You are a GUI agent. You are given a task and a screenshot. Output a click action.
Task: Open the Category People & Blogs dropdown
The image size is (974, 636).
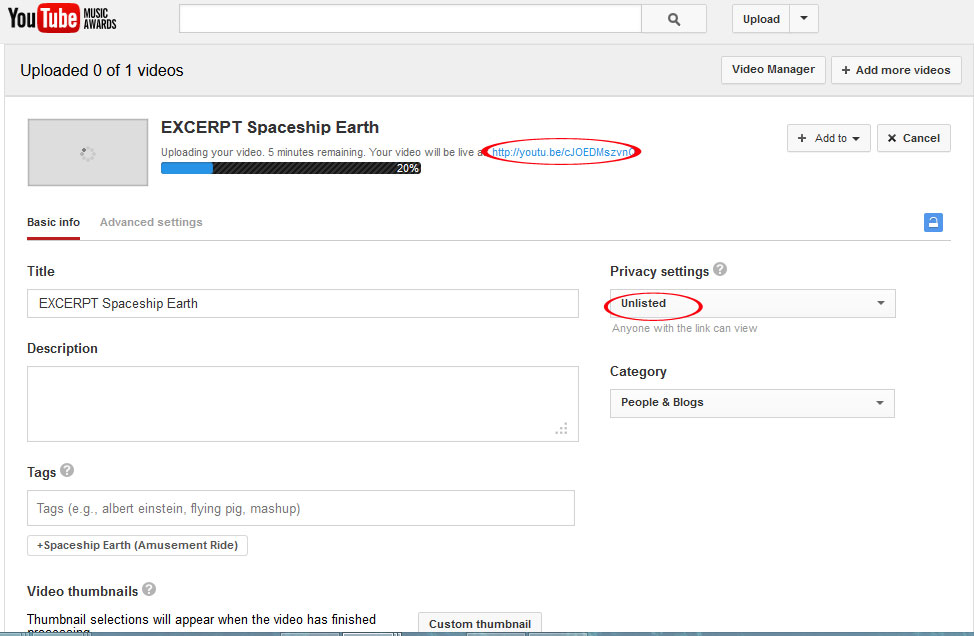752,403
